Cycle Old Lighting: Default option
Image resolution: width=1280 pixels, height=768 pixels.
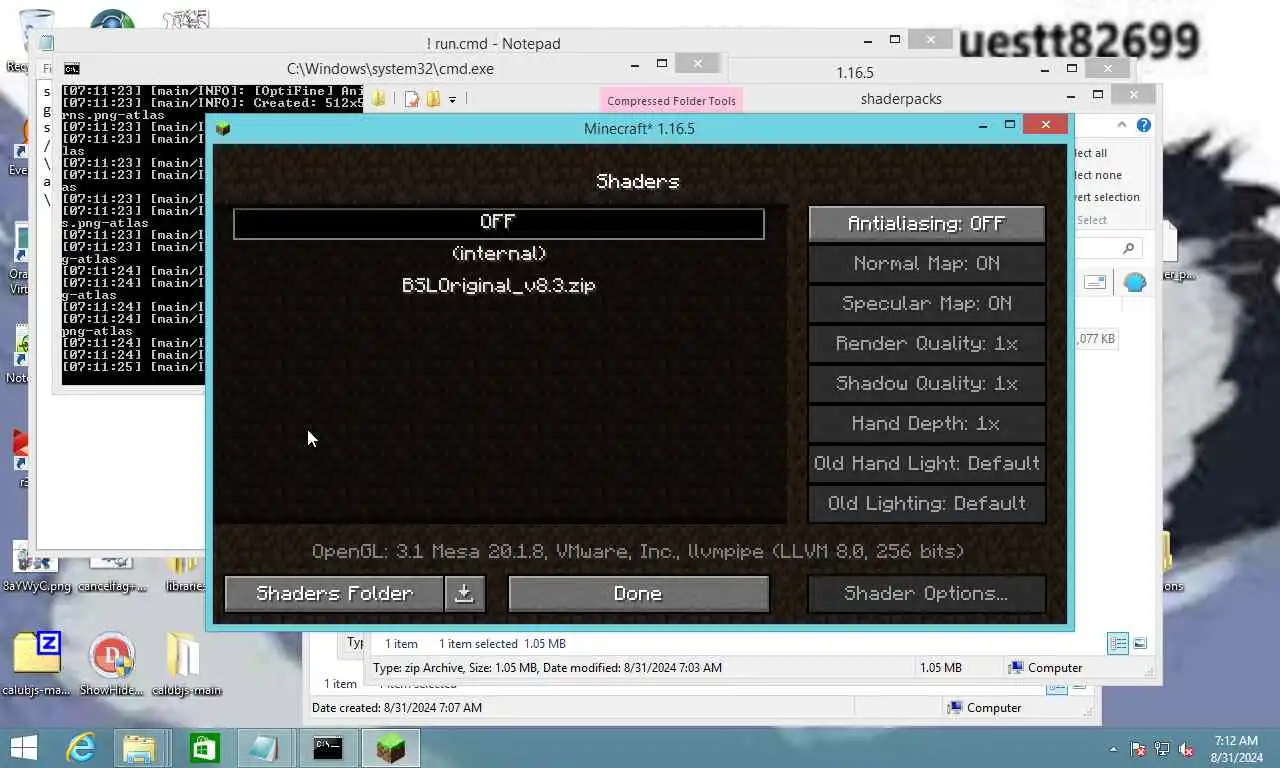(926, 504)
